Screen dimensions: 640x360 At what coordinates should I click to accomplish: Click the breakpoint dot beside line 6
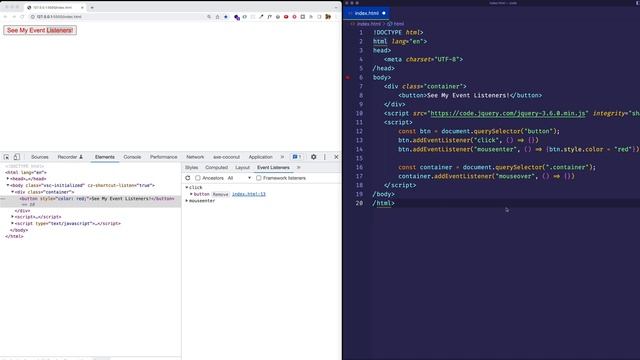348,77
